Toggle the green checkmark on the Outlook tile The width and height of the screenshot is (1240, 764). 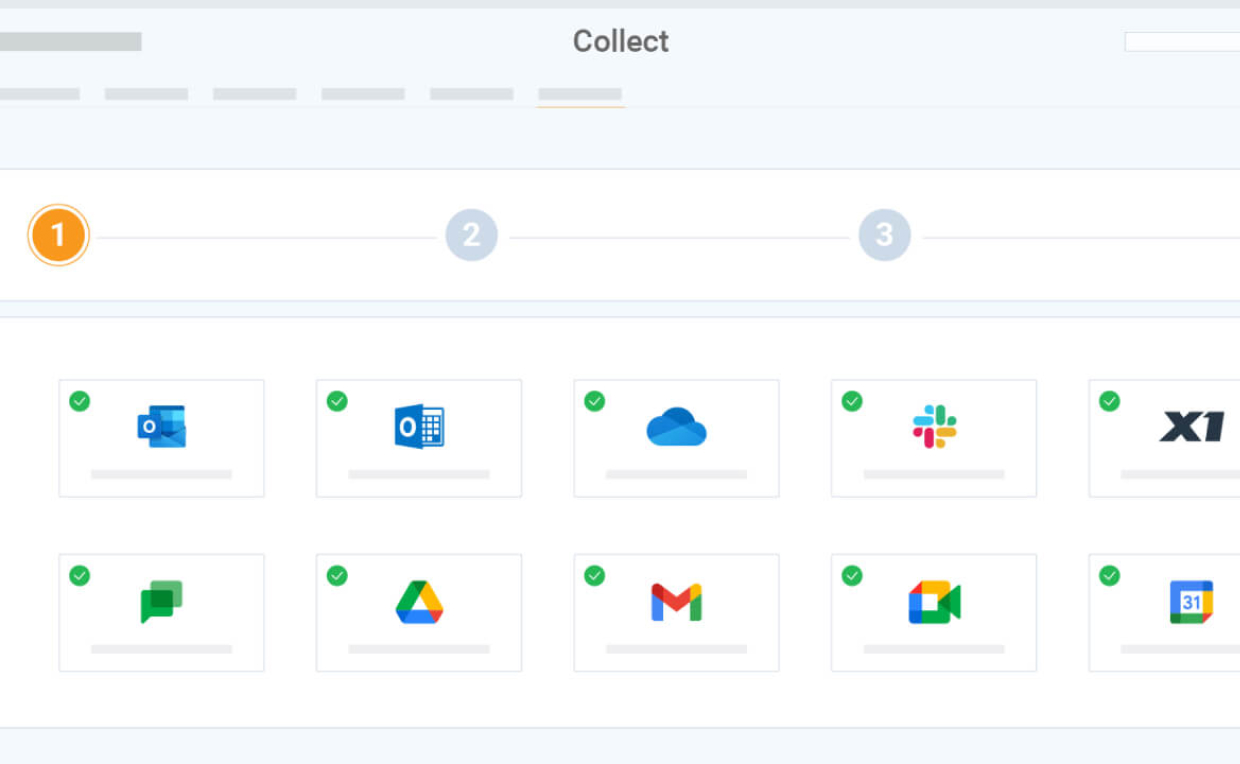pyautogui.click(x=80, y=401)
